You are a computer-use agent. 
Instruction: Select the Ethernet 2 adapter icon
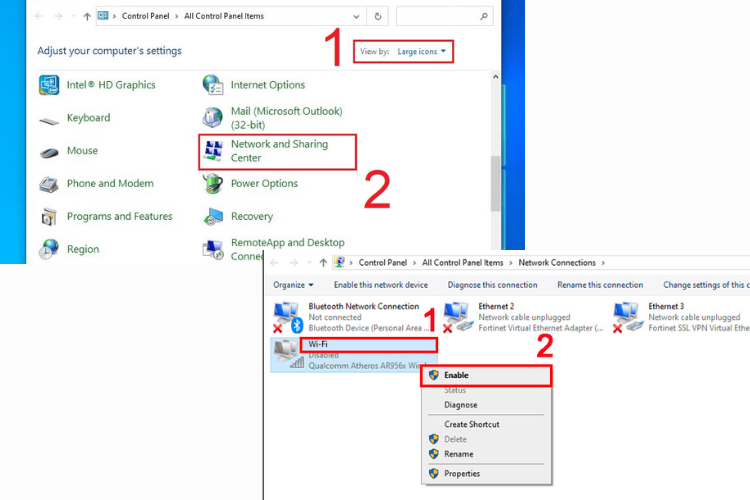458,317
